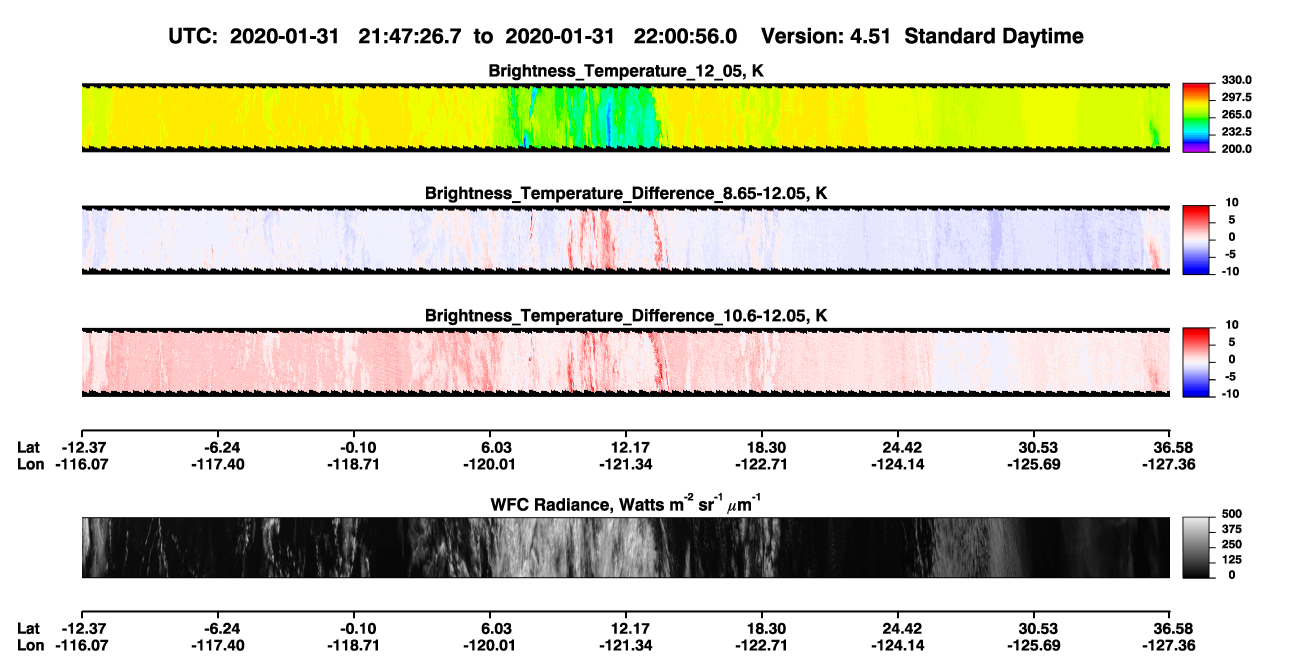Click Lat '24.42' on axis under 10.6-12.05 panel
This screenshot has height=667, width=1300.
click(x=897, y=448)
